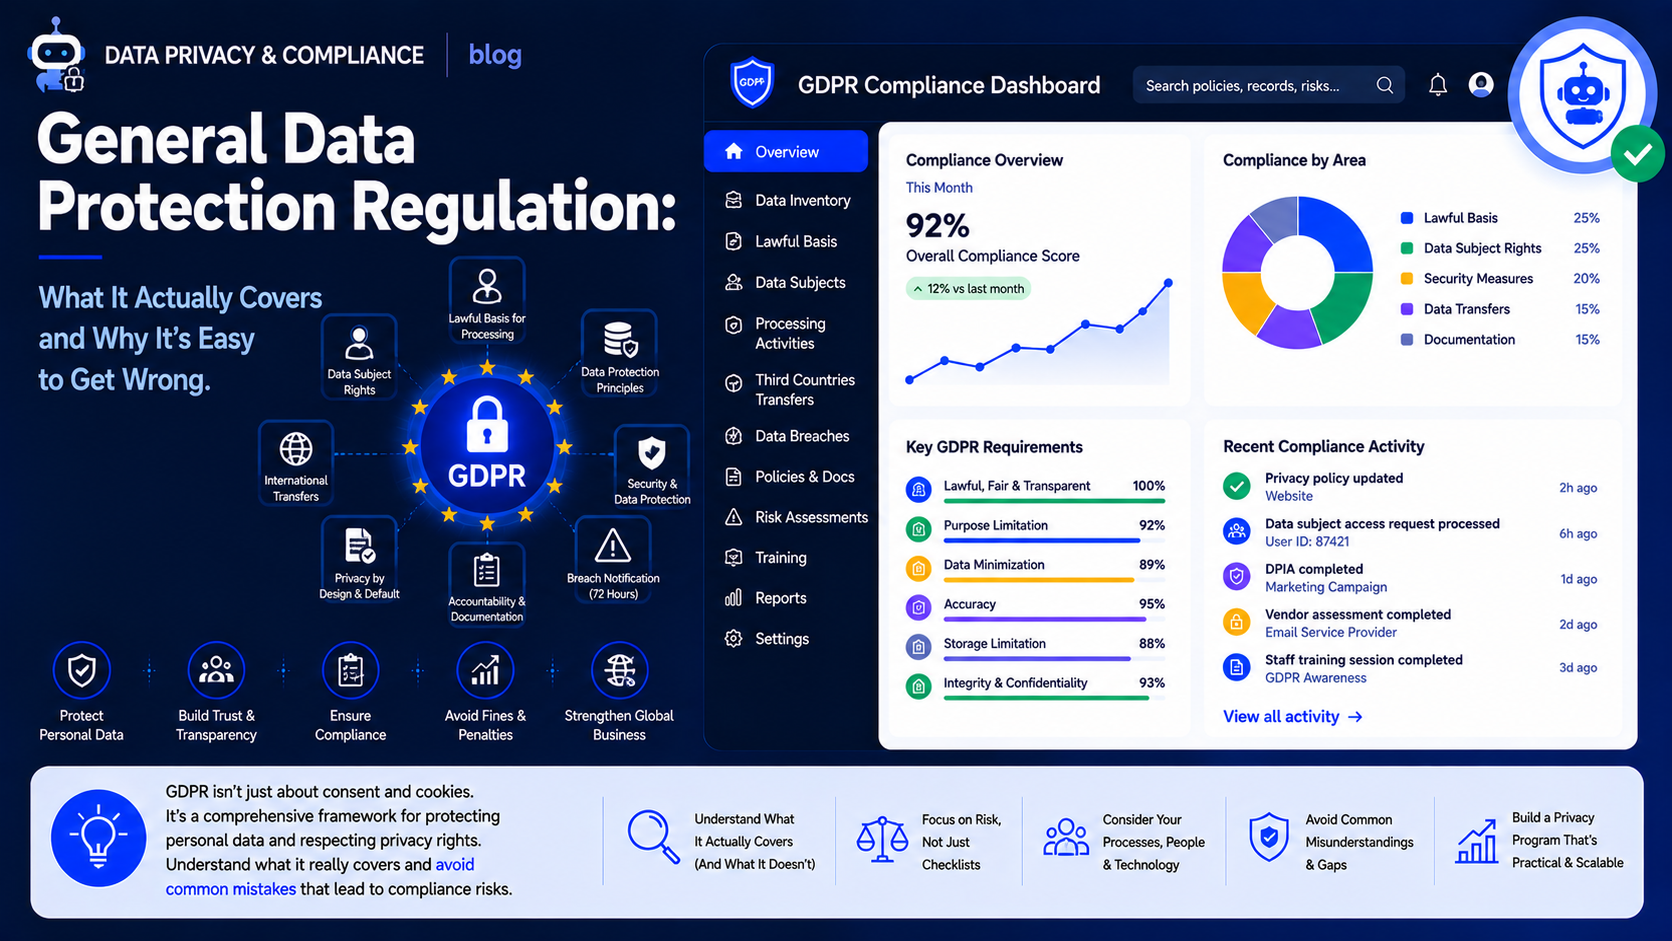The image size is (1672, 941).
Task: Click the central GDPR padlock emblem
Action: (487, 446)
